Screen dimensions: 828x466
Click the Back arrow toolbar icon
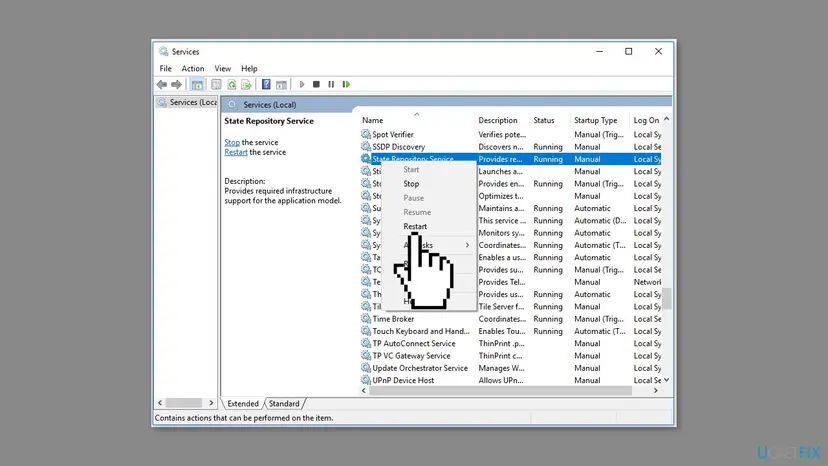coord(162,85)
